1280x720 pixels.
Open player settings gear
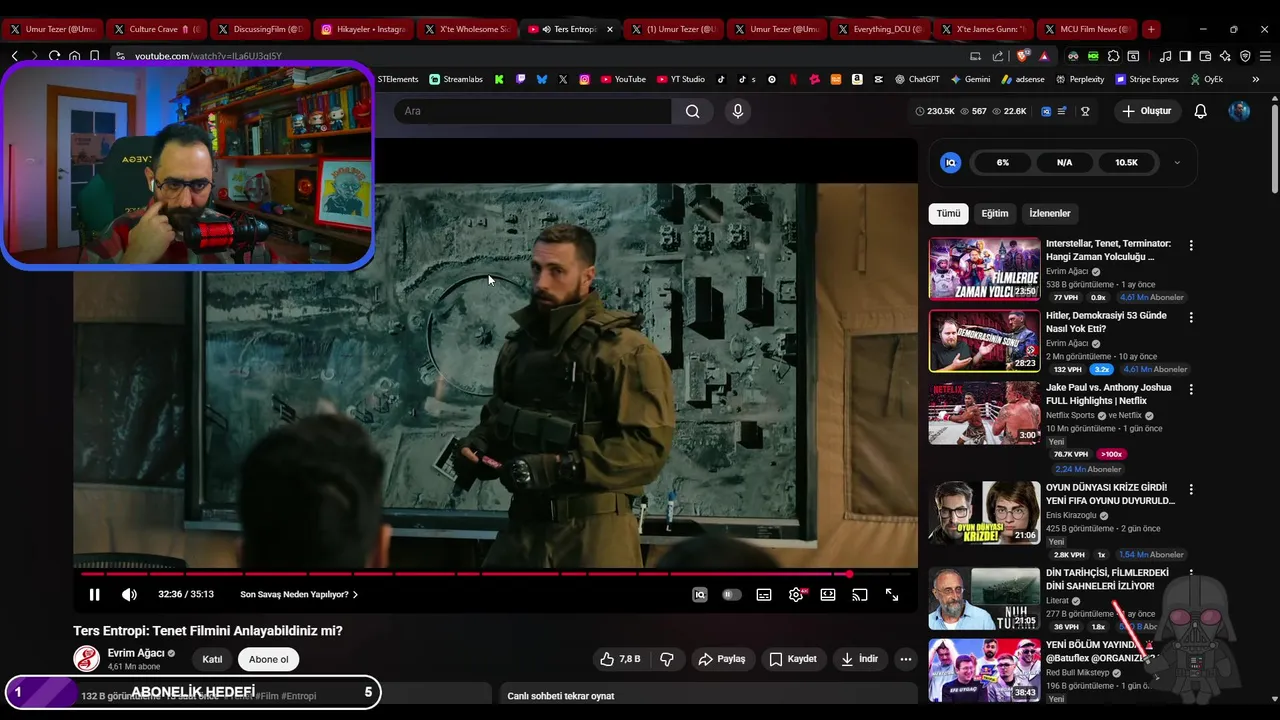coord(796,595)
